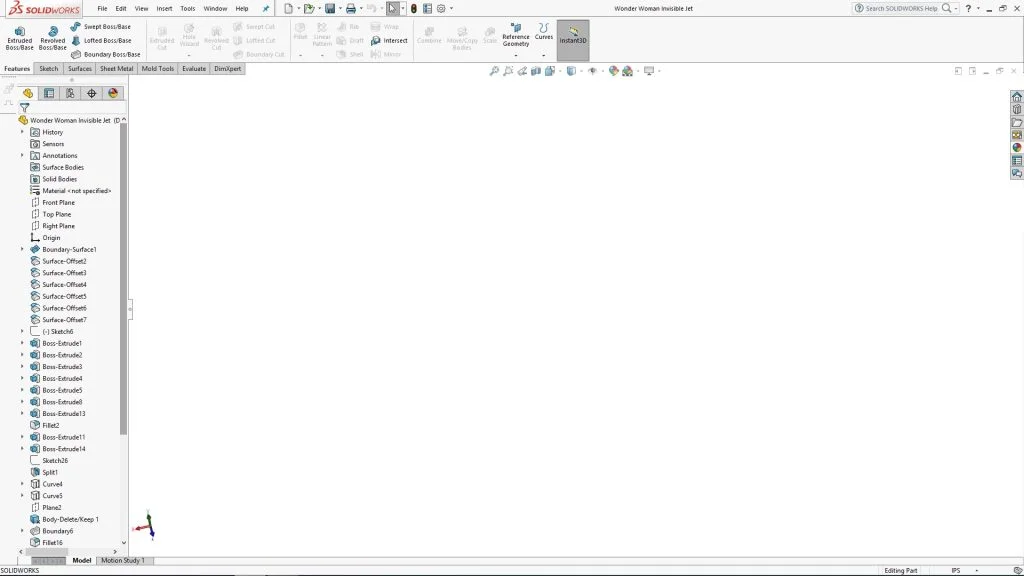Viewport: 1024px width, 576px height.
Task: Pin the menu bar with pushpin
Action: (266, 8)
